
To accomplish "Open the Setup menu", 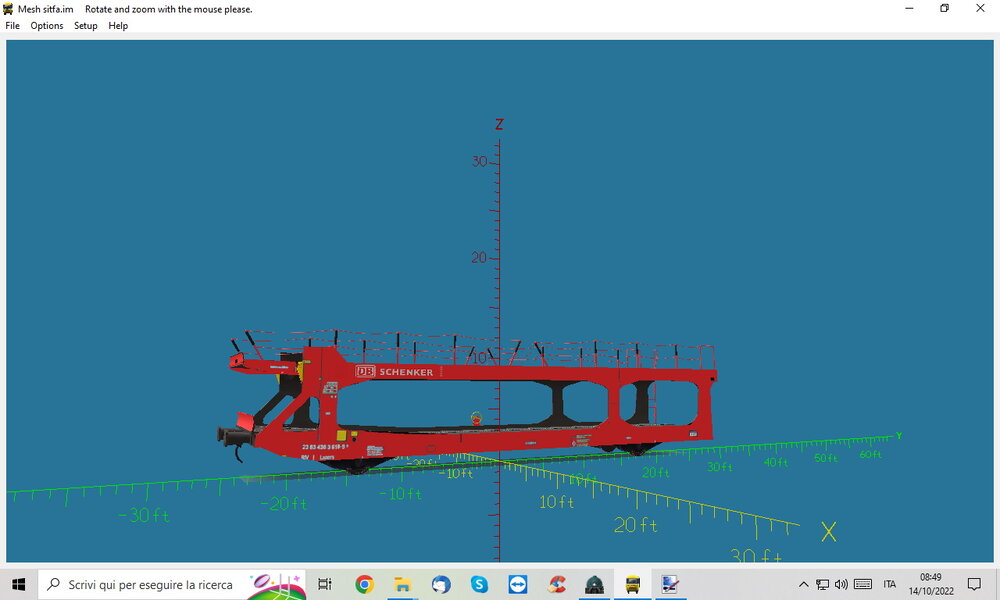I will click(x=85, y=26).
